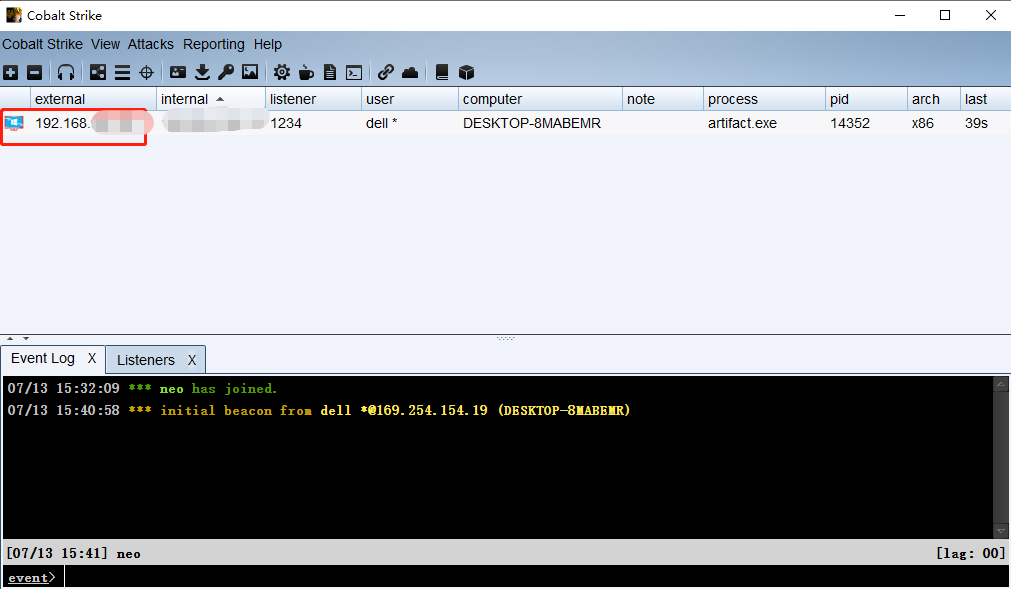Click the minus icon to disconnect from team server
The width and height of the screenshot is (1011, 589).
coord(35,72)
